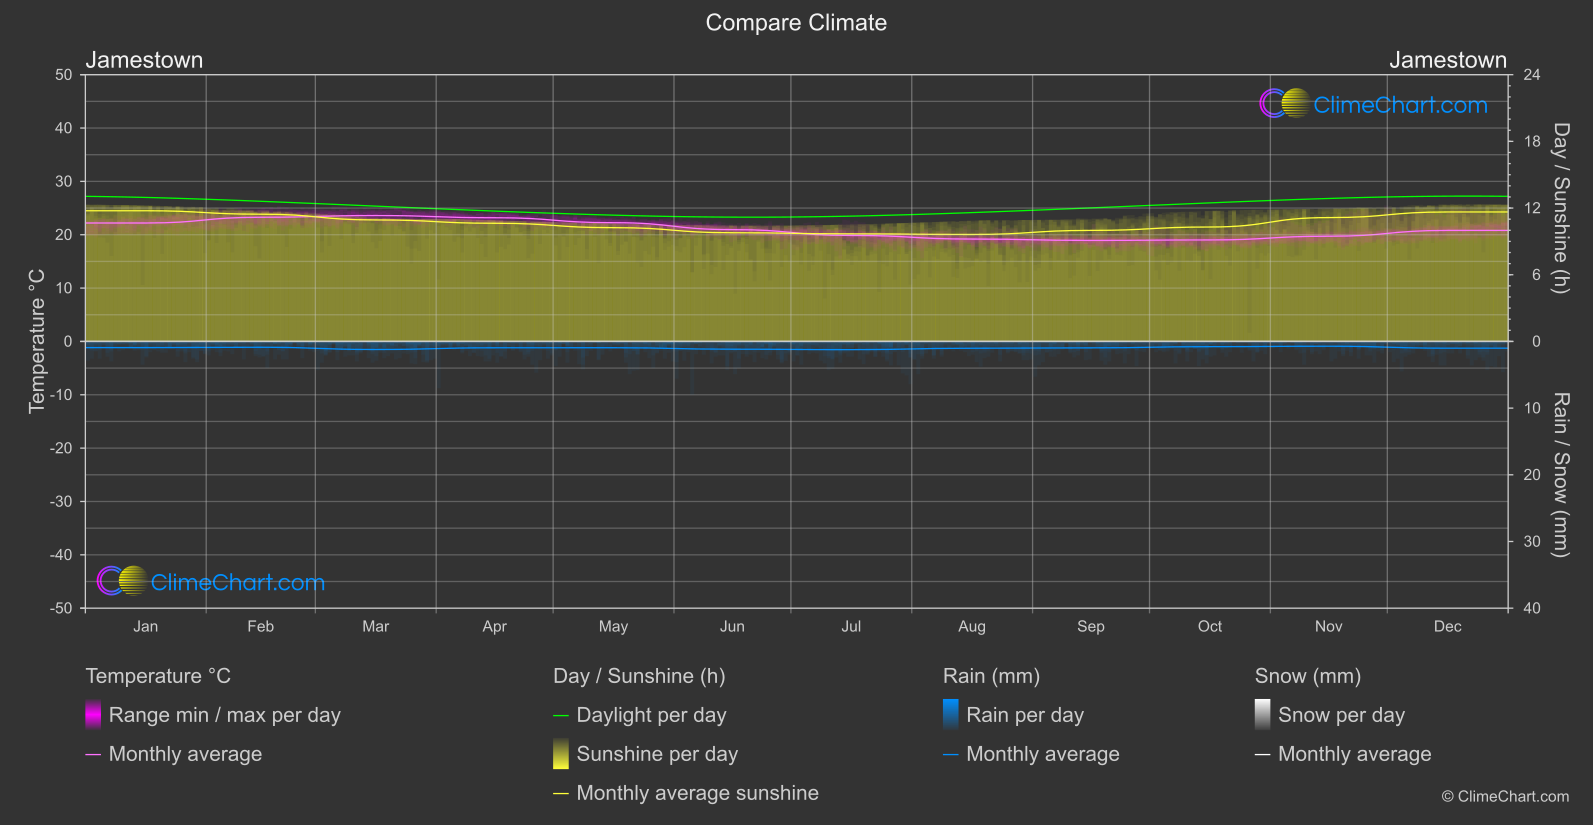Toggle Range min / max per day legend swatch
1593x825 pixels.
(93, 715)
